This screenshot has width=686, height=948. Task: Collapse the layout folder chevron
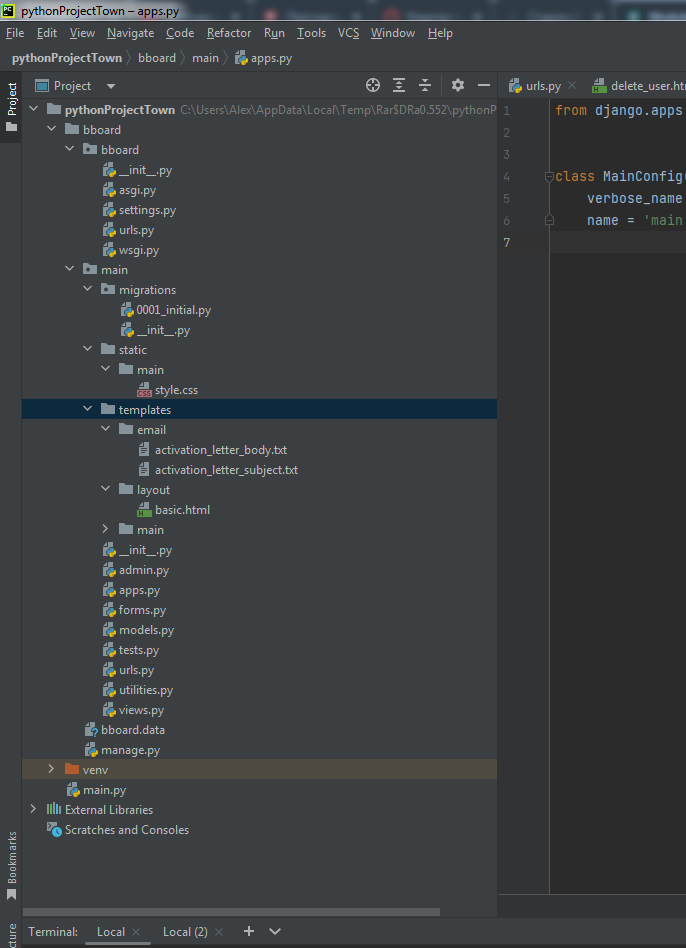(x=106, y=489)
